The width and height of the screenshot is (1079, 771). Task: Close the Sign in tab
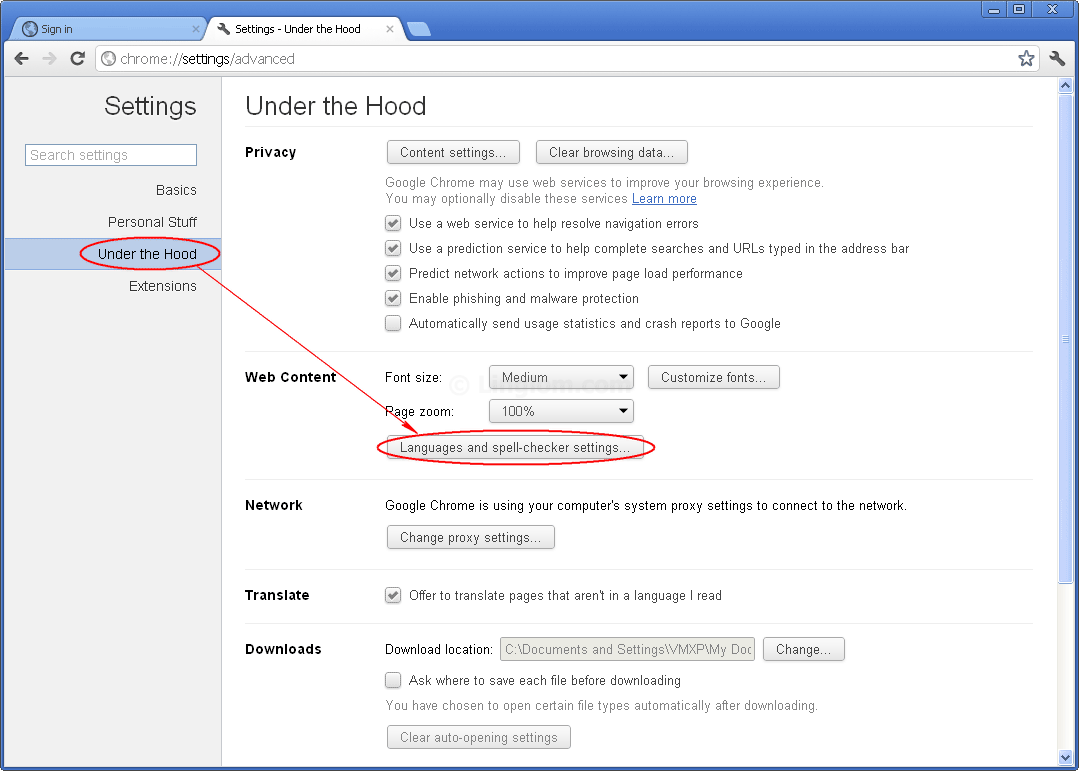[196, 29]
